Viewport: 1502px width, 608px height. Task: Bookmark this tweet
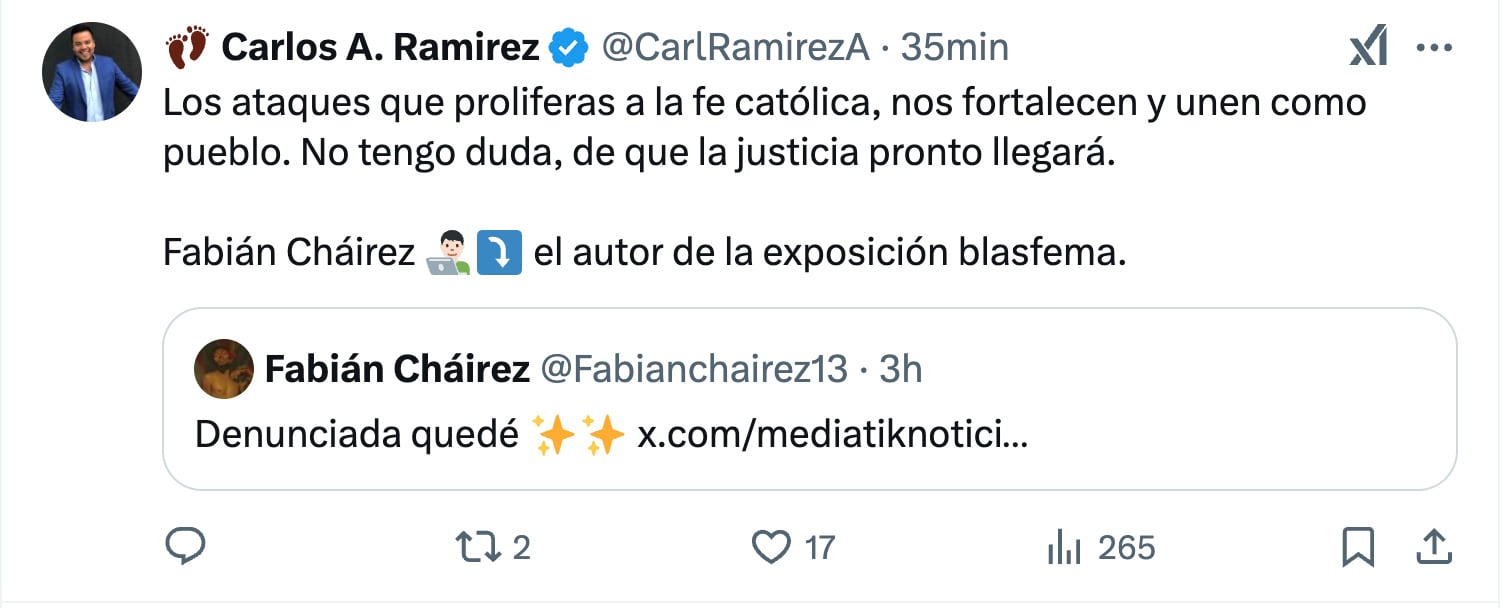(x=1357, y=547)
